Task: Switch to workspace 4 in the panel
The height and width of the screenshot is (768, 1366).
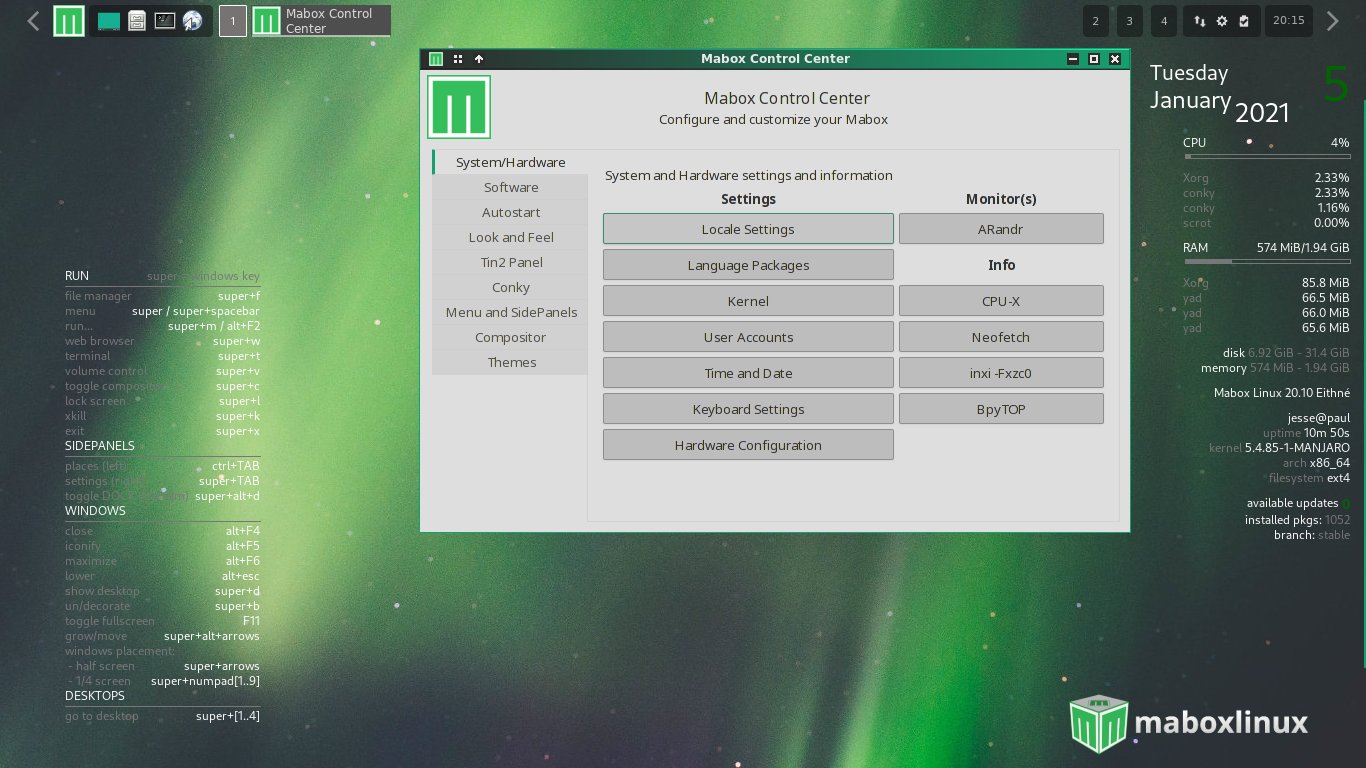Action: point(1163,21)
